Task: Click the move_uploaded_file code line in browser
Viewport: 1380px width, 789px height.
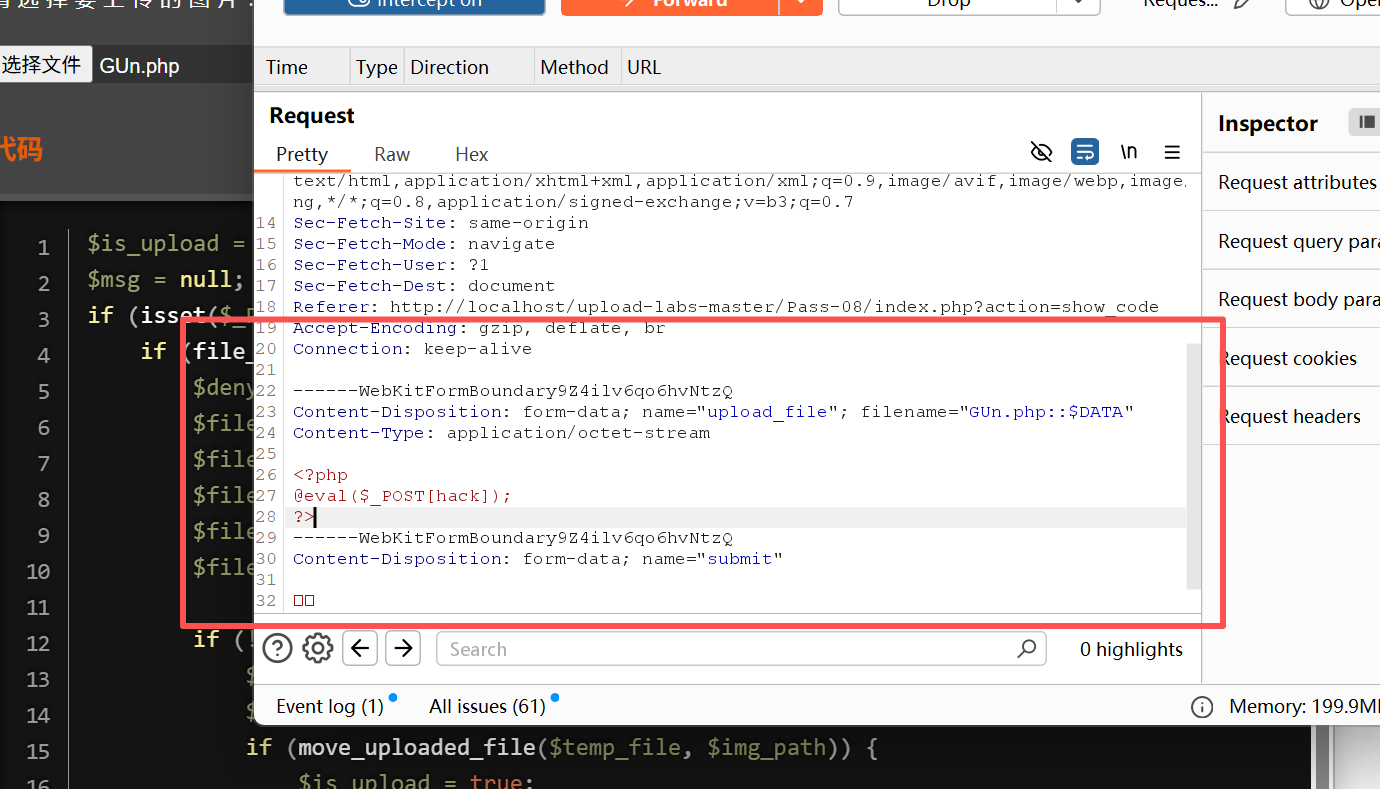Action: (x=562, y=748)
